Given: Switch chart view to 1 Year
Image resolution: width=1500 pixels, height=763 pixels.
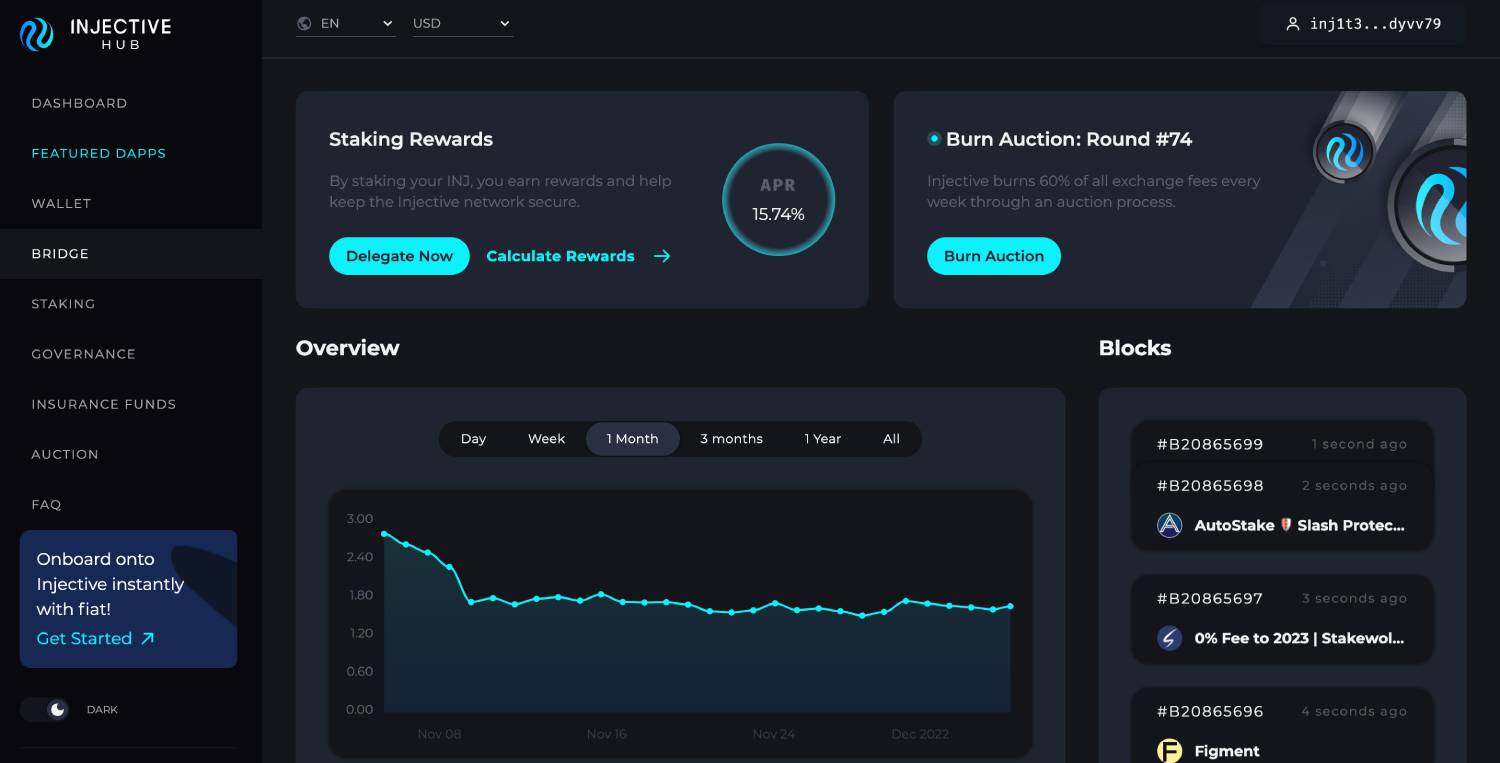Looking at the screenshot, I should [x=822, y=438].
